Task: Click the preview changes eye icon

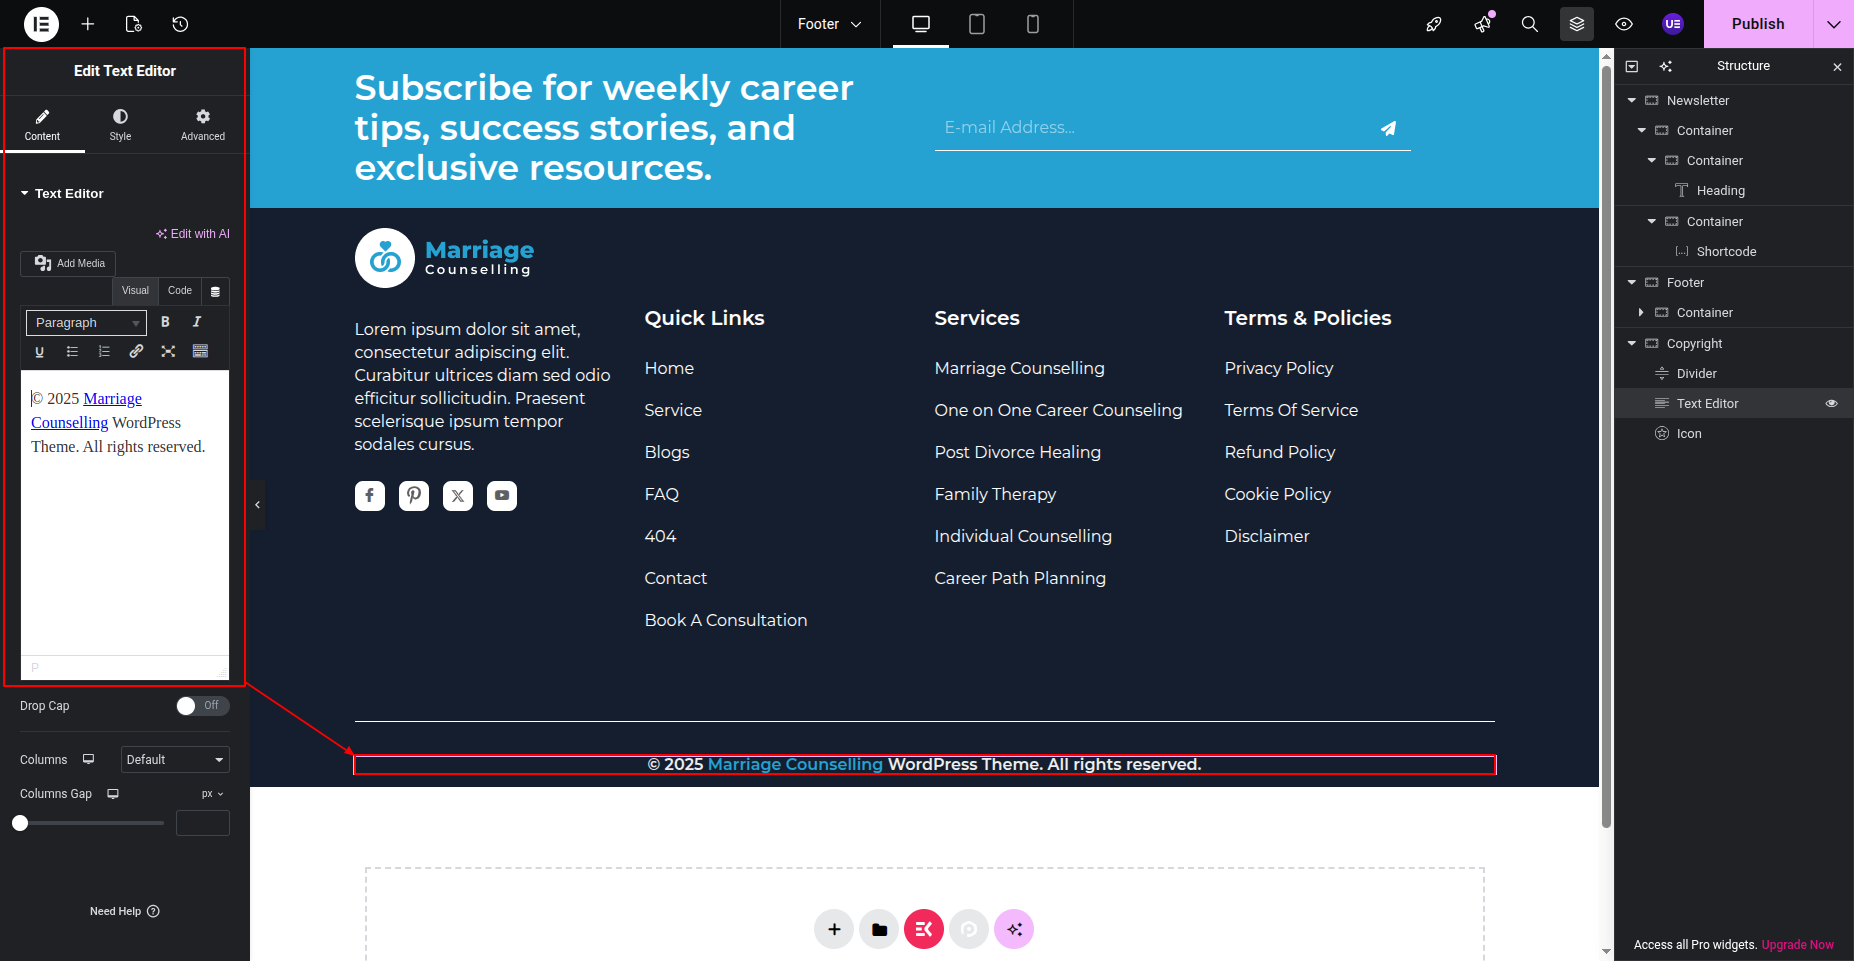Action: click(1624, 24)
